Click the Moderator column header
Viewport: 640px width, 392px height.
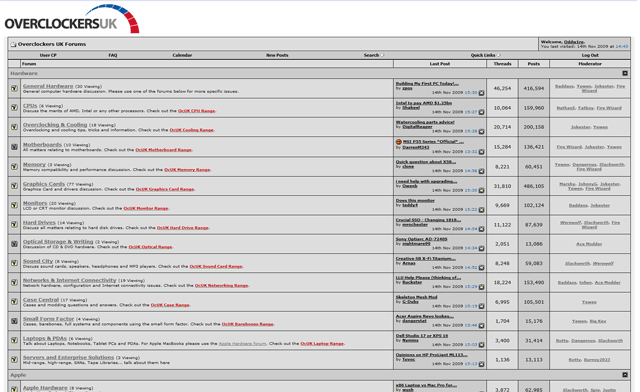click(x=590, y=64)
